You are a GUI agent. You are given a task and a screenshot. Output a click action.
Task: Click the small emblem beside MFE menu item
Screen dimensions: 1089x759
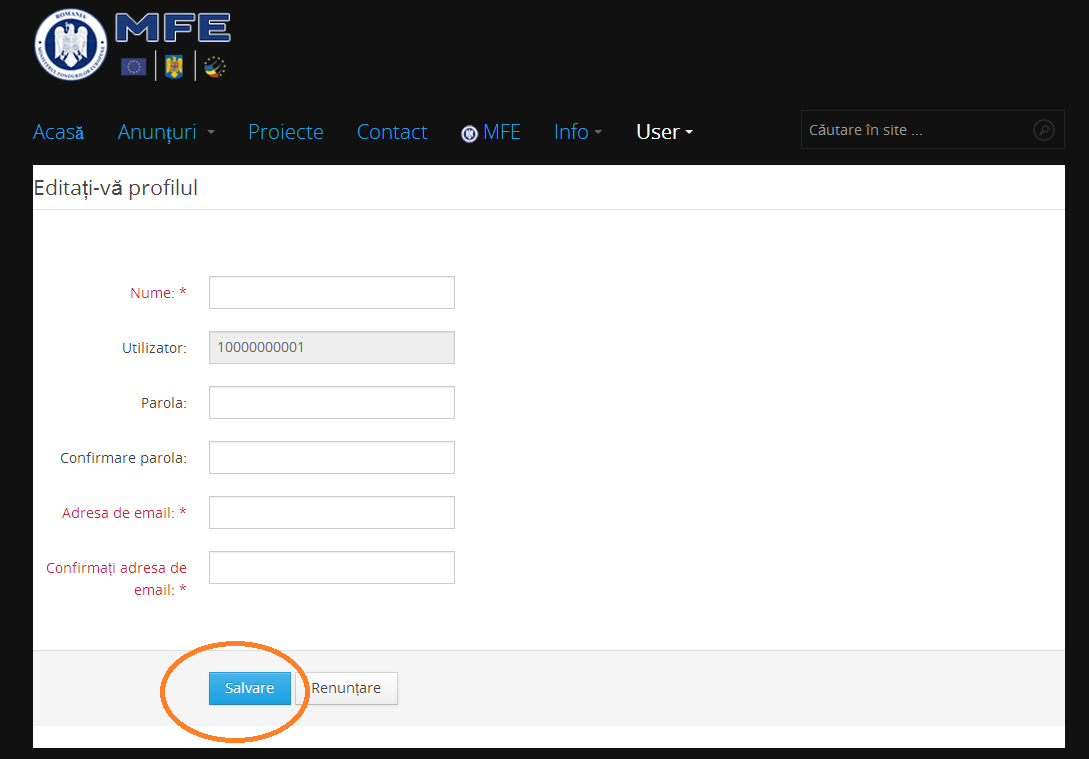(469, 133)
